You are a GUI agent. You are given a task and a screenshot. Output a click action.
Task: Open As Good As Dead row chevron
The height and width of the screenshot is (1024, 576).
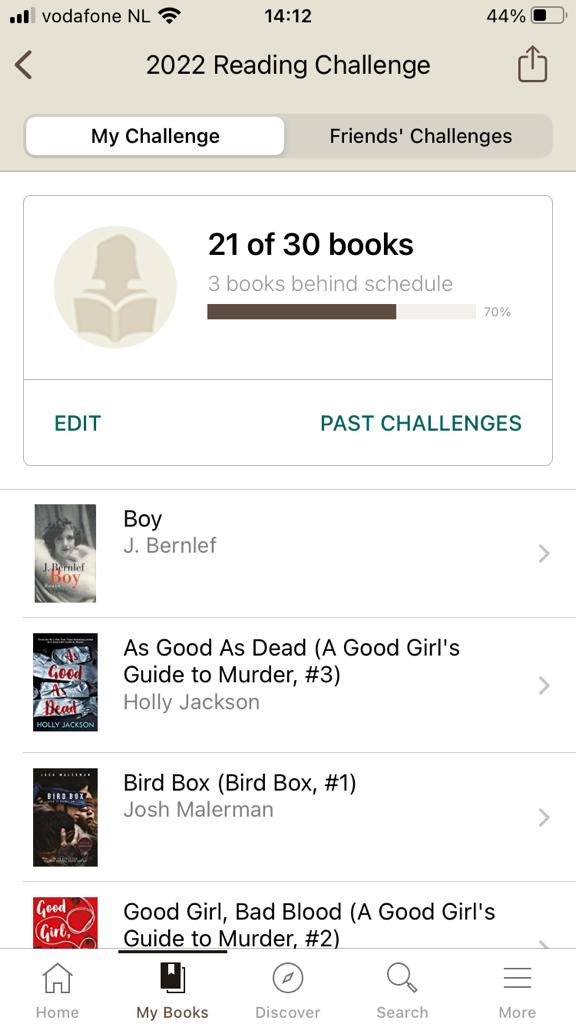(x=544, y=685)
